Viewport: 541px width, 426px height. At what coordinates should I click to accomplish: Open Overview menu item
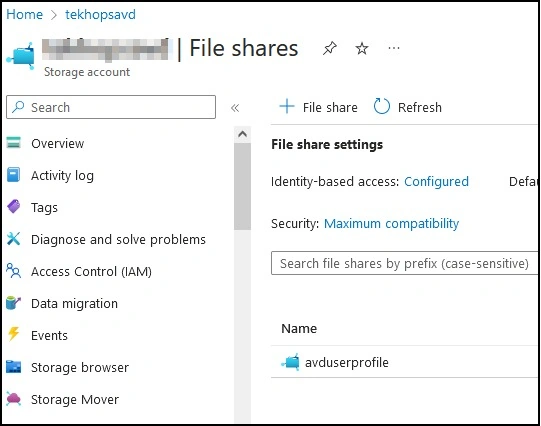(x=57, y=143)
